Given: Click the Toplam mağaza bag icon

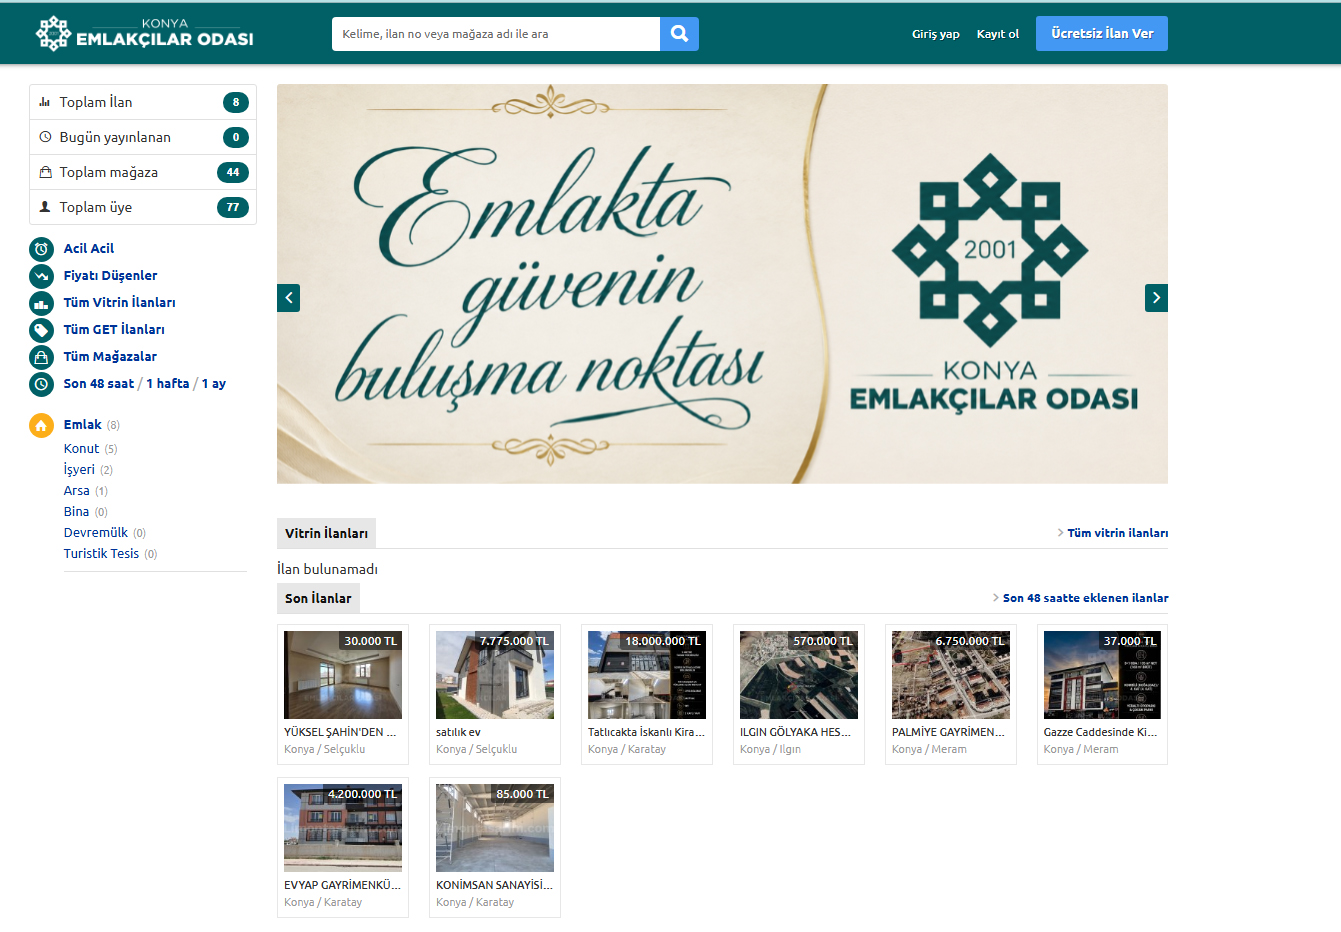Looking at the screenshot, I should point(45,172).
